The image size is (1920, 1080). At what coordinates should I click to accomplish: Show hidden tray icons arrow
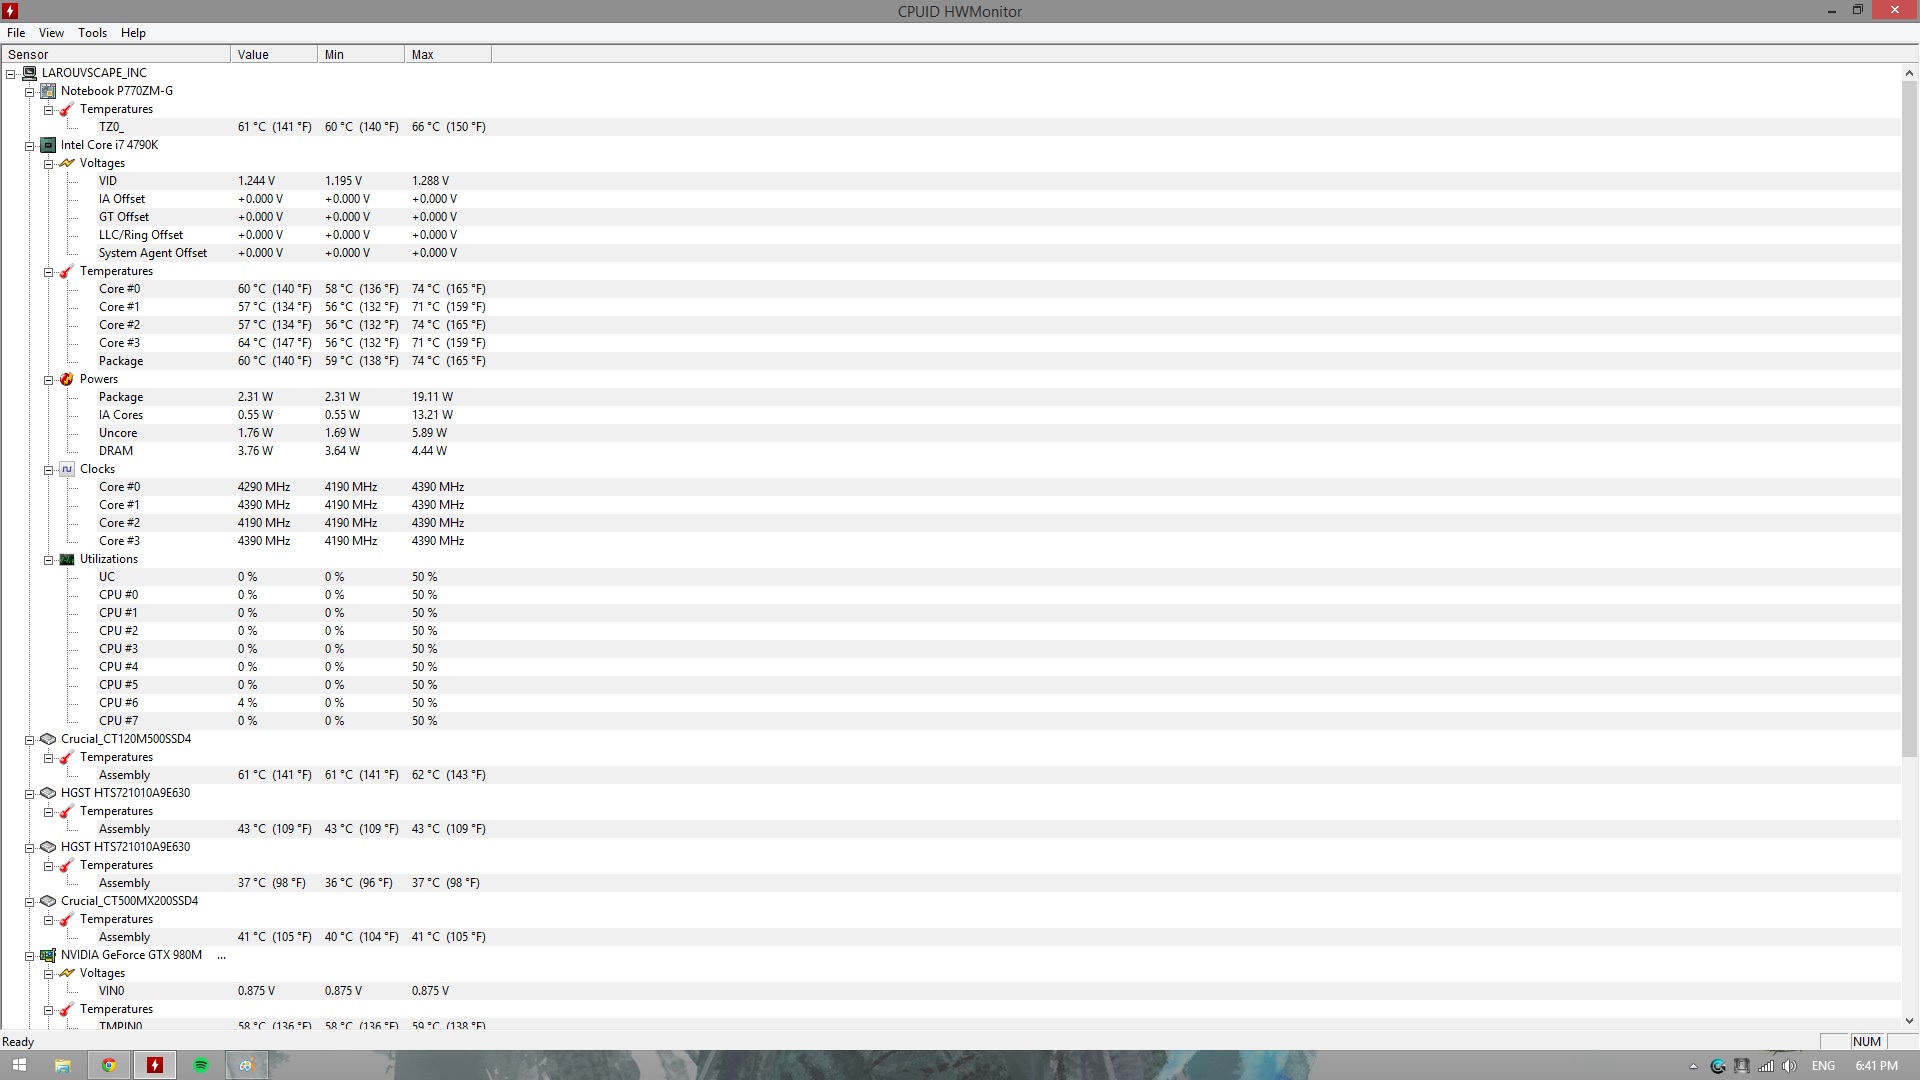(x=1693, y=1066)
